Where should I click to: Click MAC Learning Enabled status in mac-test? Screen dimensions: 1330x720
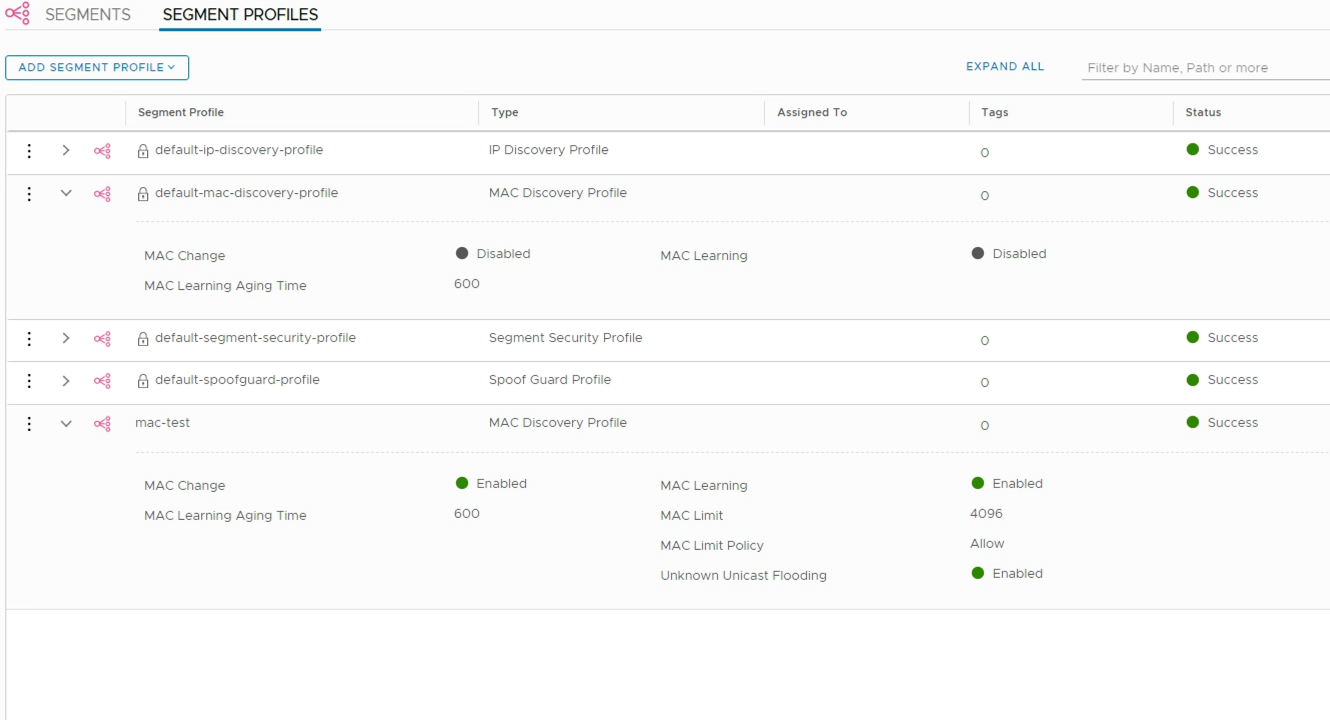pos(1007,484)
